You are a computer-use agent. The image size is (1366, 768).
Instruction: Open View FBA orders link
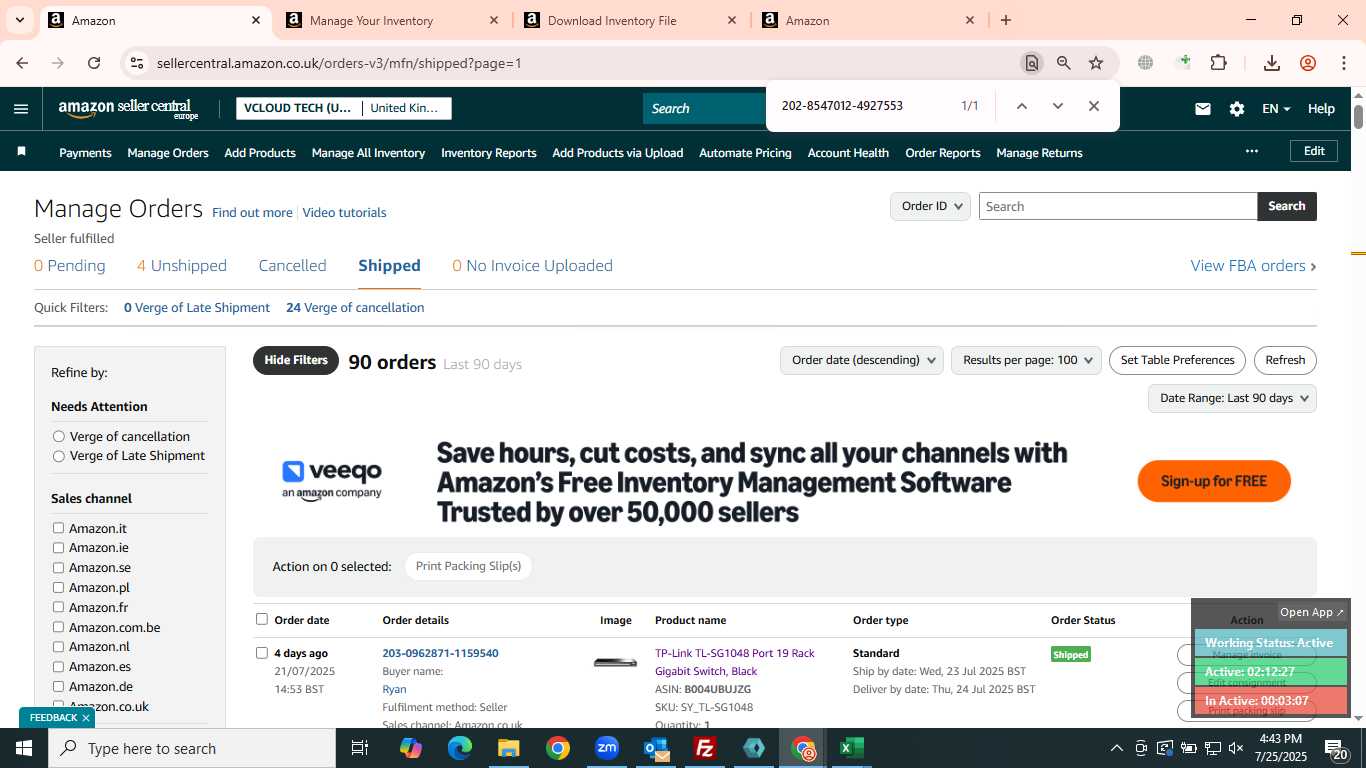coord(1253,265)
